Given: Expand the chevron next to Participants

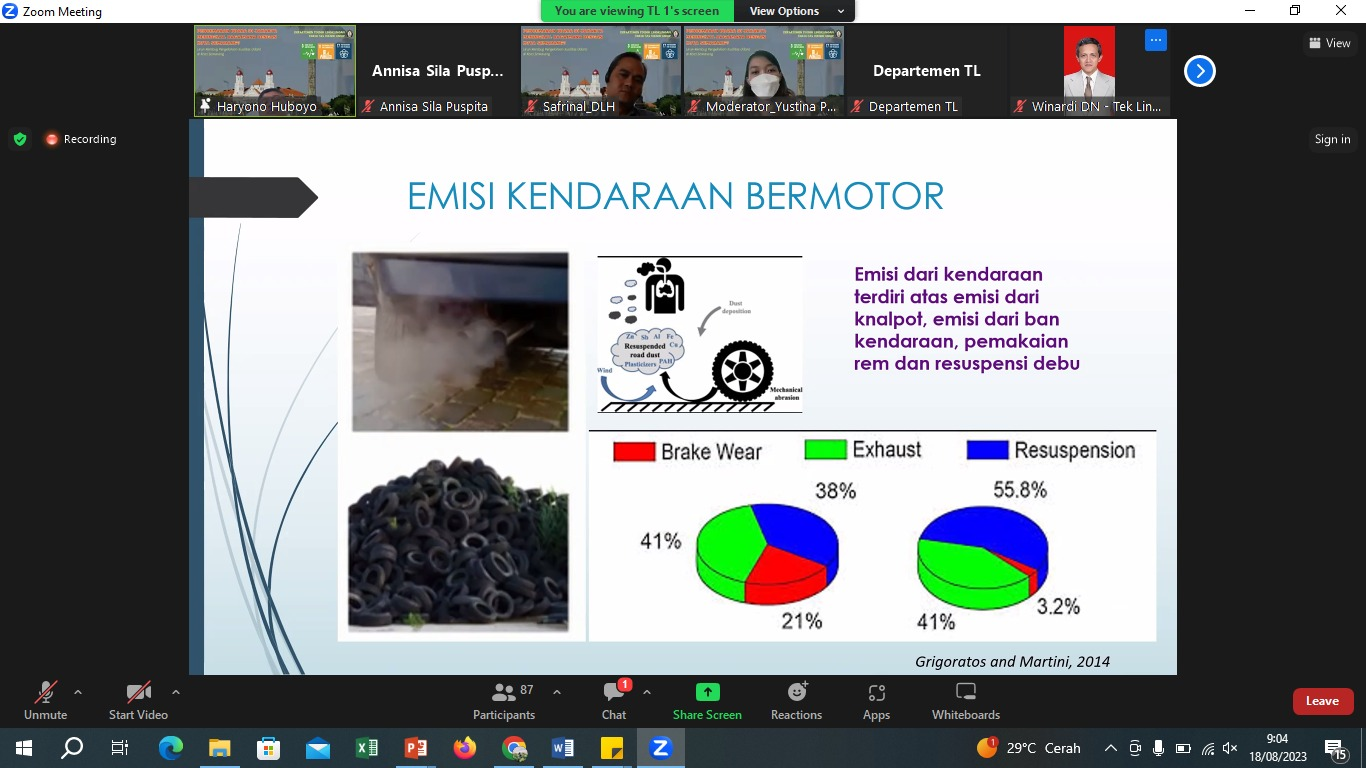Looking at the screenshot, I should [557, 692].
